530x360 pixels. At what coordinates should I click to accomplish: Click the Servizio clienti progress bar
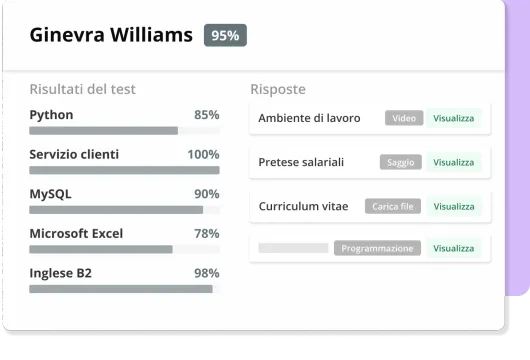(124, 170)
